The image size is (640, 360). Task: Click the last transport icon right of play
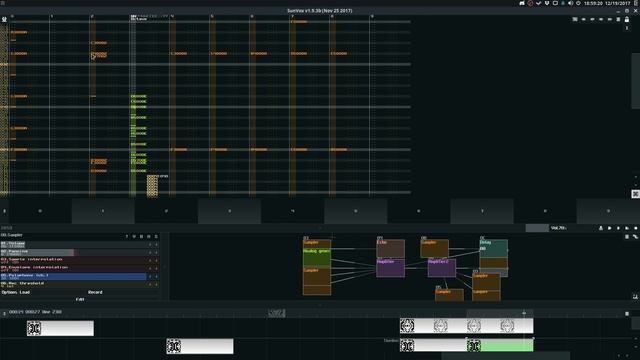[636, 228]
